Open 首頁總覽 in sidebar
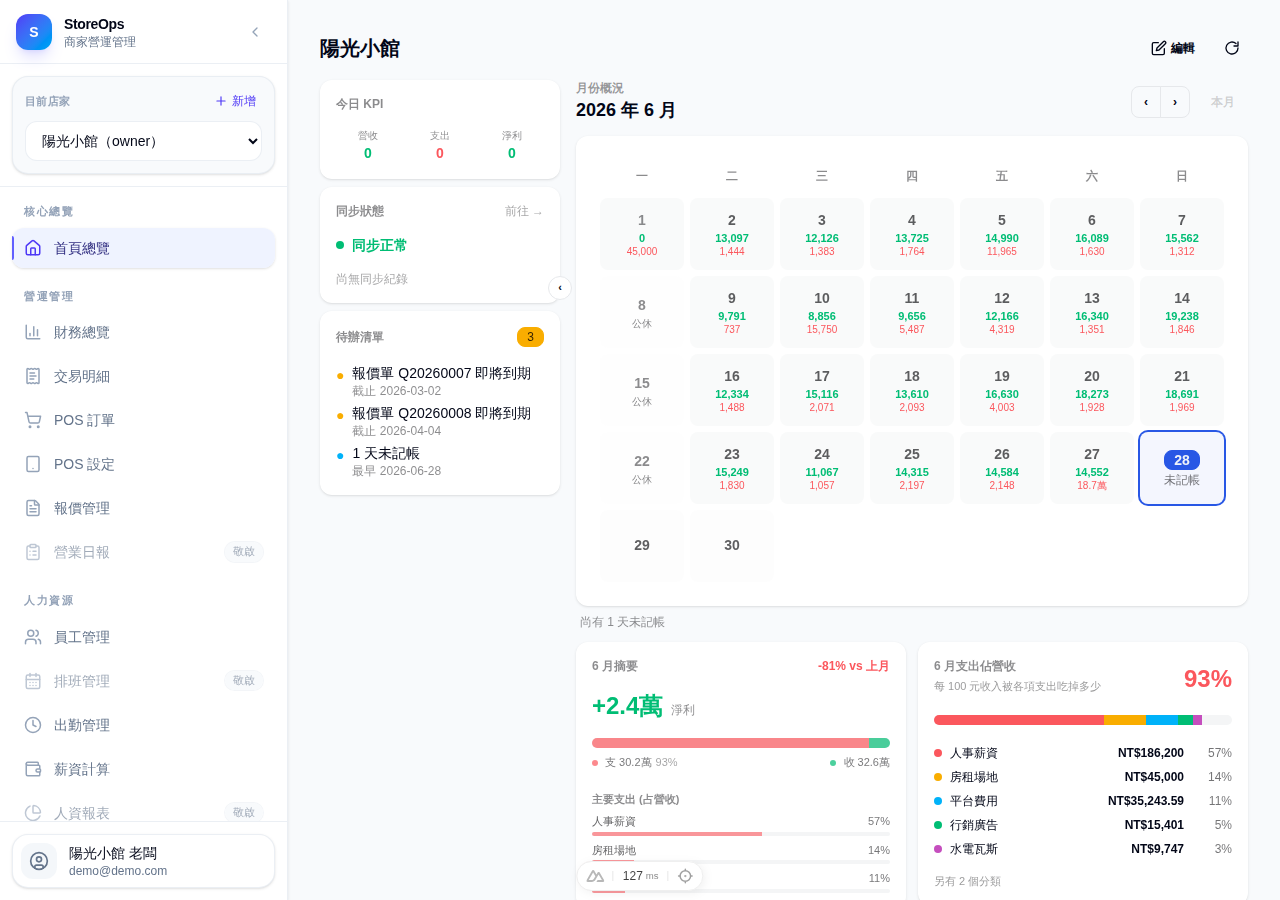The image size is (1280, 900). pyautogui.click(x=143, y=248)
